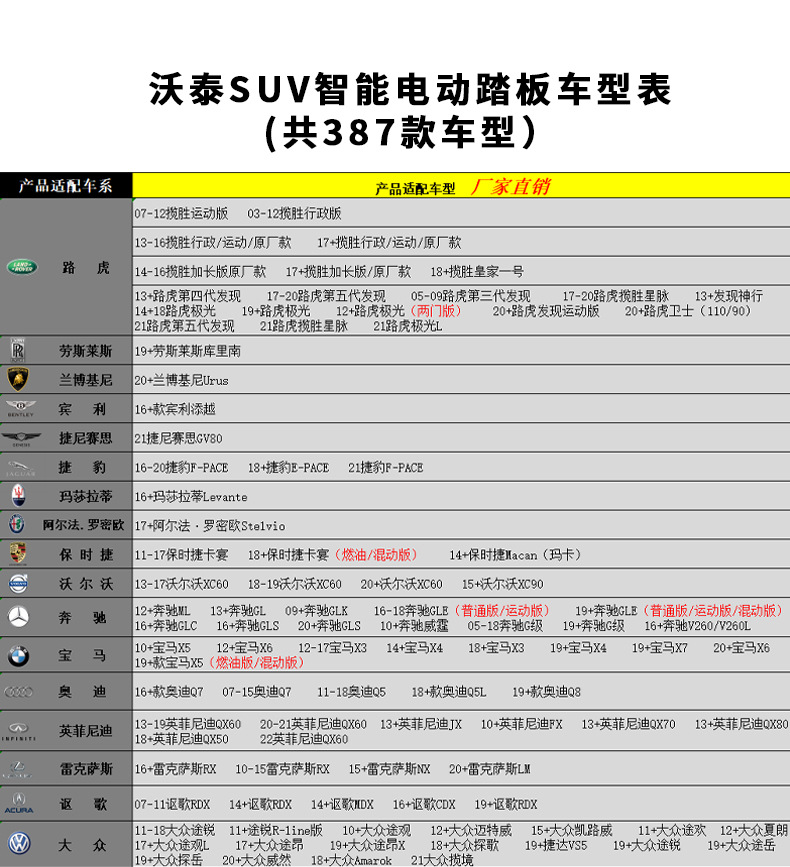The height and width of the screenshot is (867, 790).
Task: Click the Rolls-Royce logo icon
Action: 18,350
